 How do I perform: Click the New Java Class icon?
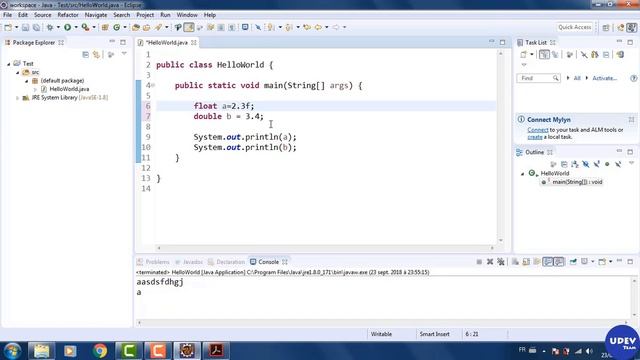click(117, 27)
